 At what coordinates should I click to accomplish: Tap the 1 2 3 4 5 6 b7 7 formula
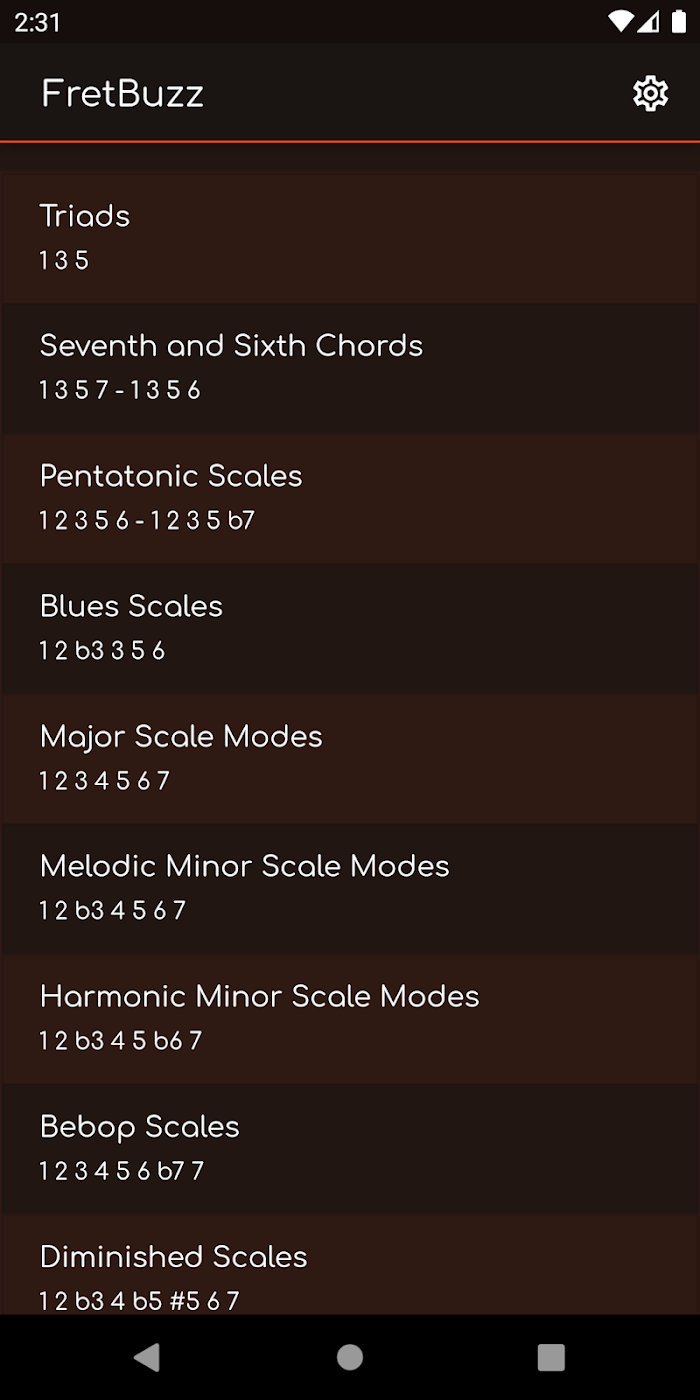click(121, 1171)
